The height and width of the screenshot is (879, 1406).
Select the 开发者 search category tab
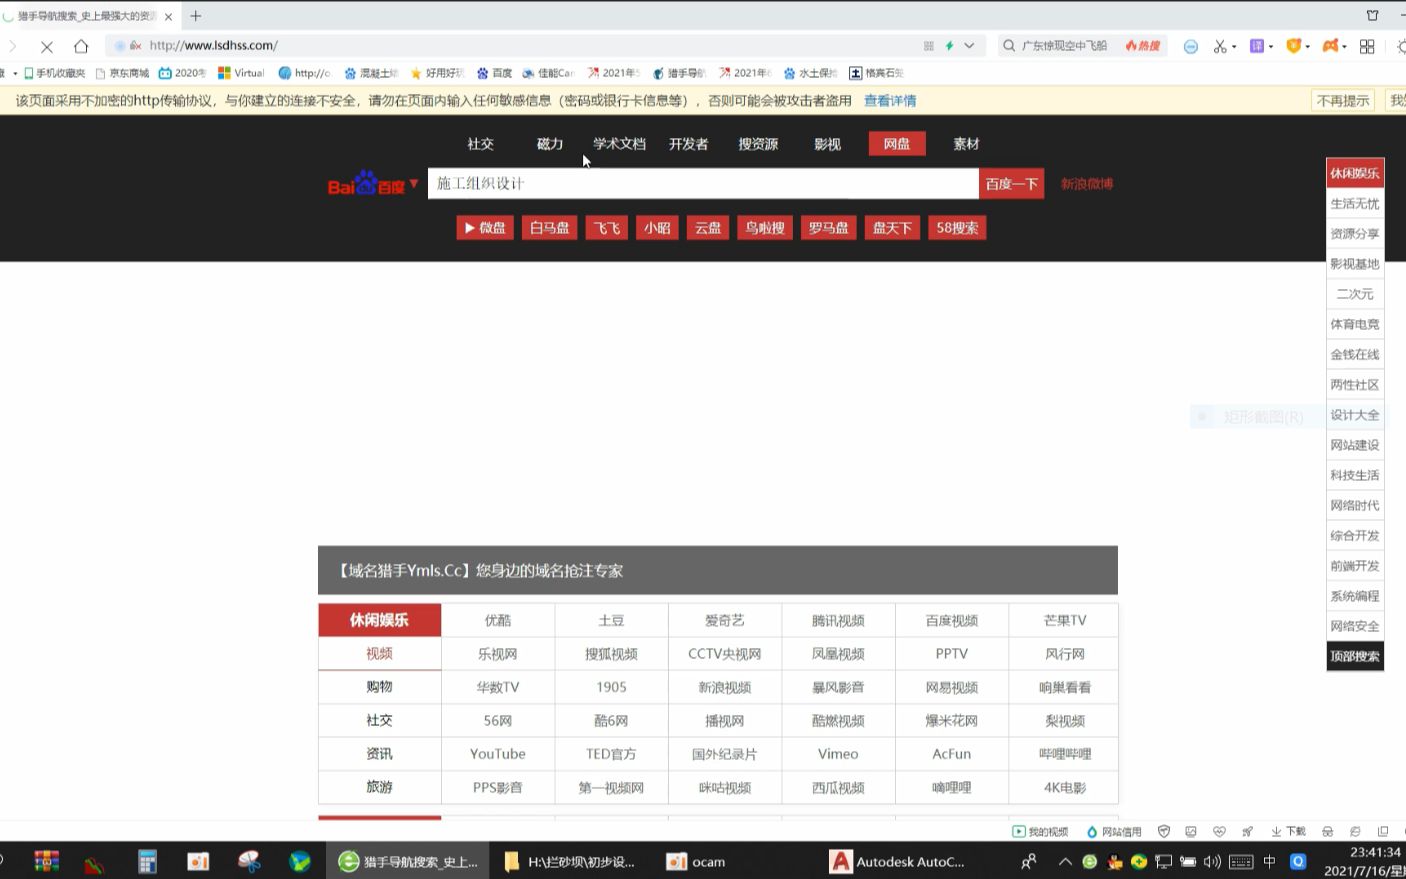689,144
